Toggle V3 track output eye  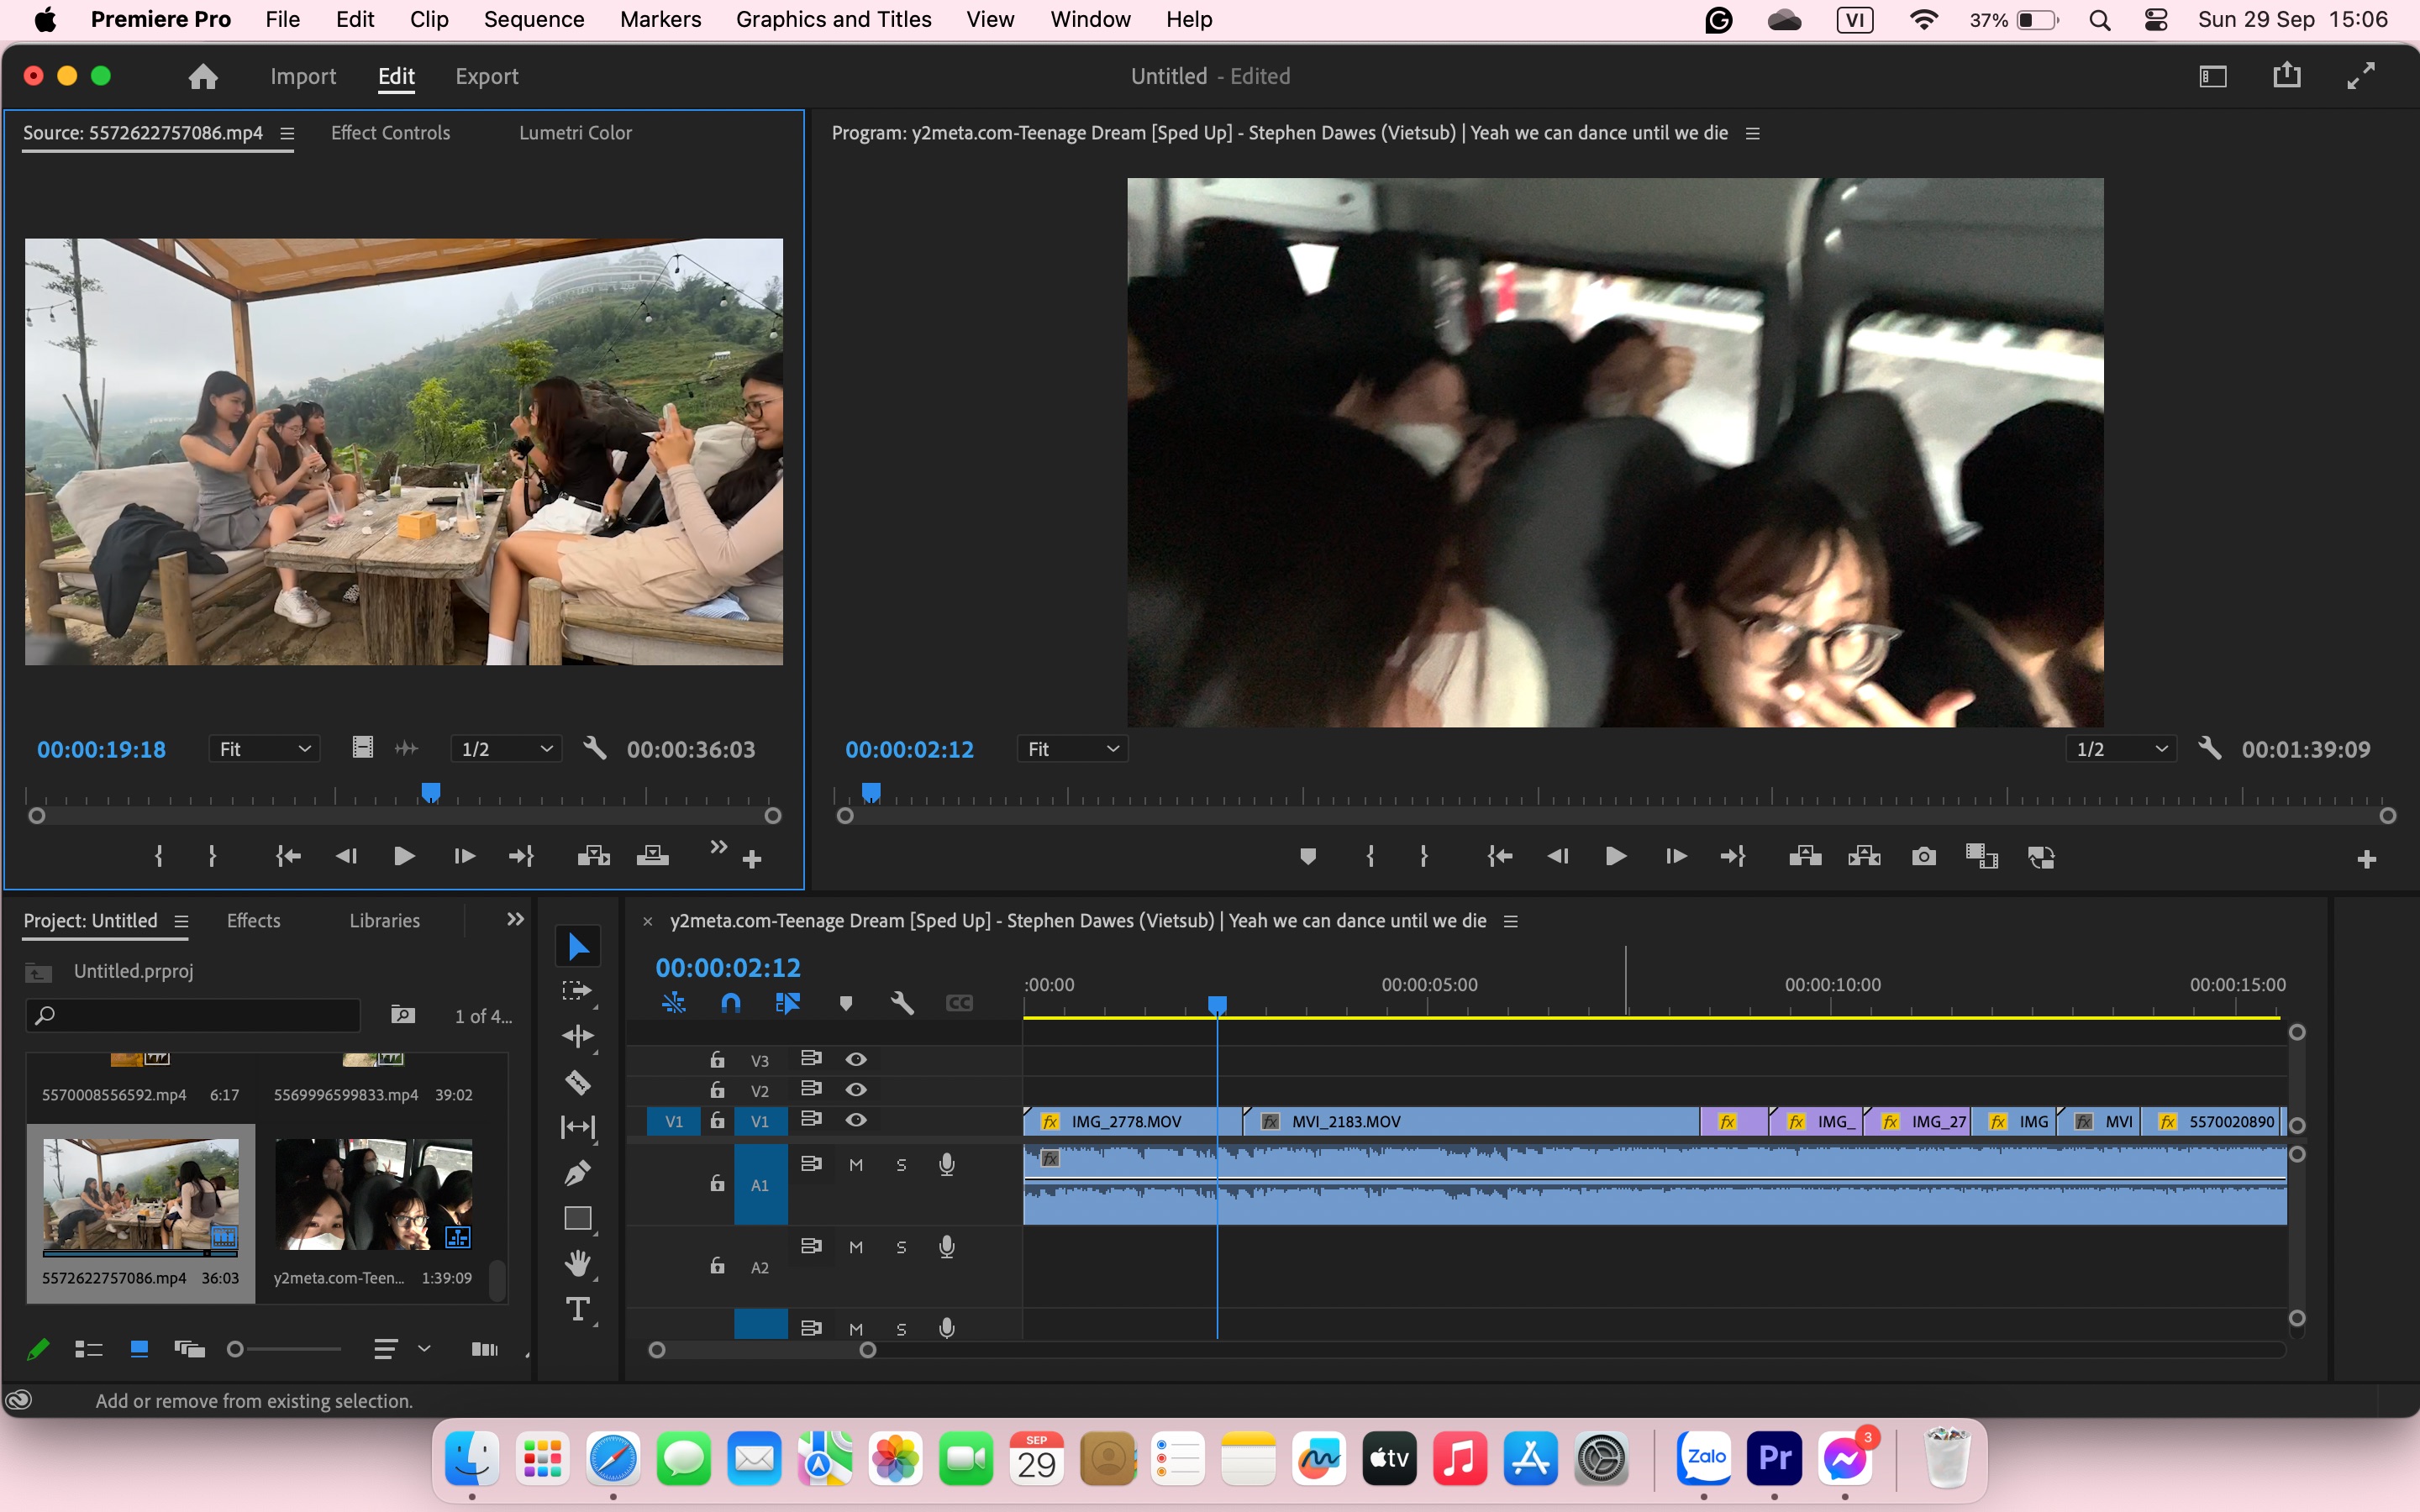(x=856, y=1059)
